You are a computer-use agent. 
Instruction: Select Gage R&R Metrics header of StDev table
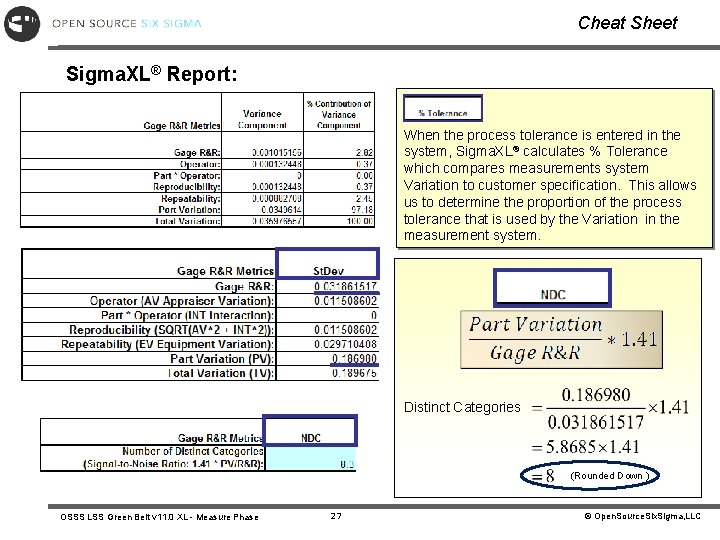[225, 271]
